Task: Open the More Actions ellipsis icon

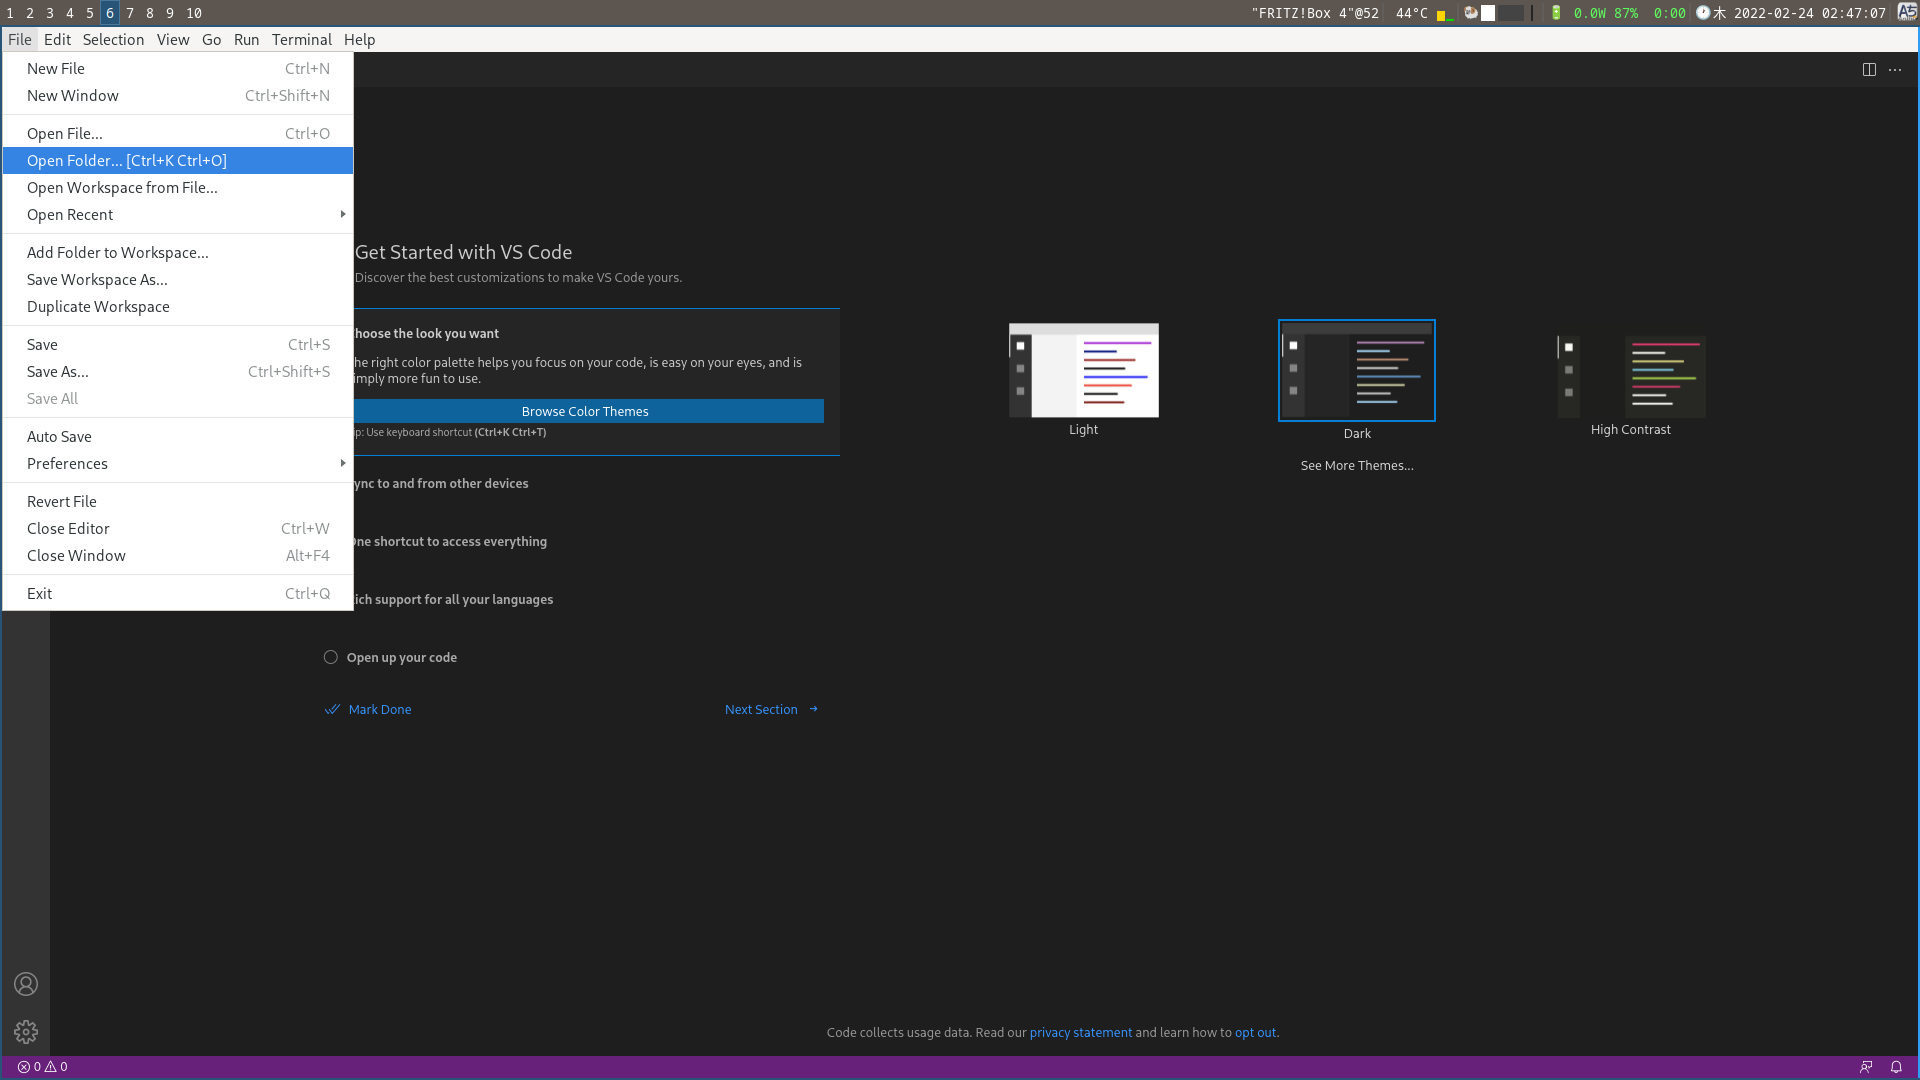Action: coord(1895,70)
